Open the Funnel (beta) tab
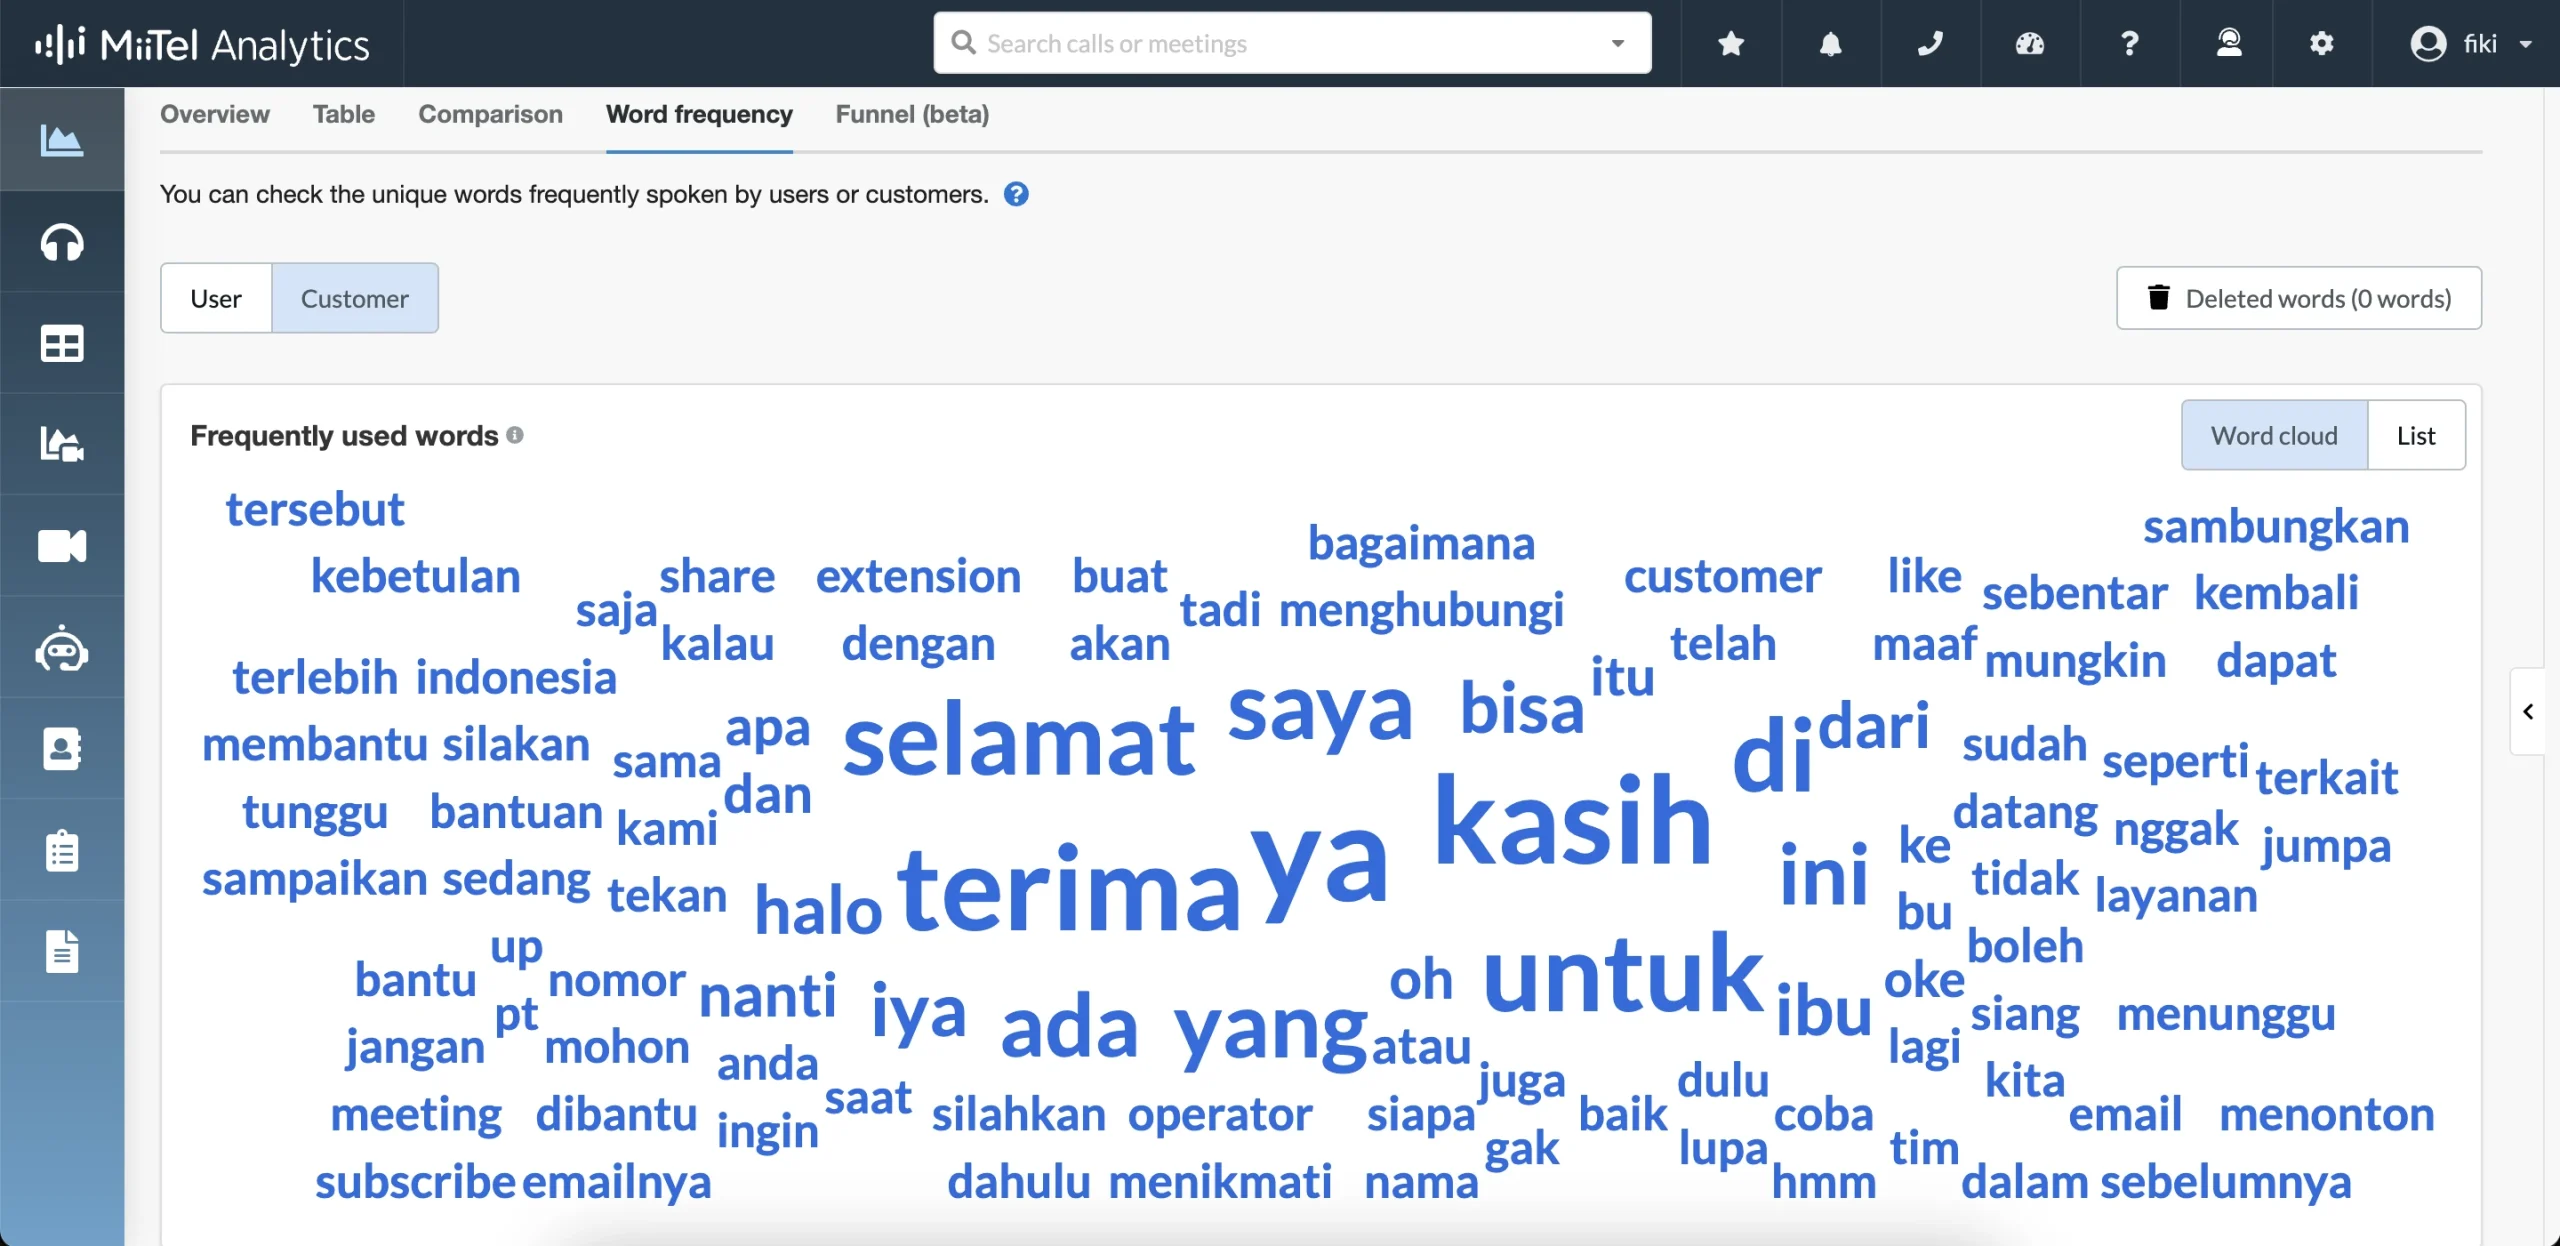2560x1246 pixels. coord(911,114)
